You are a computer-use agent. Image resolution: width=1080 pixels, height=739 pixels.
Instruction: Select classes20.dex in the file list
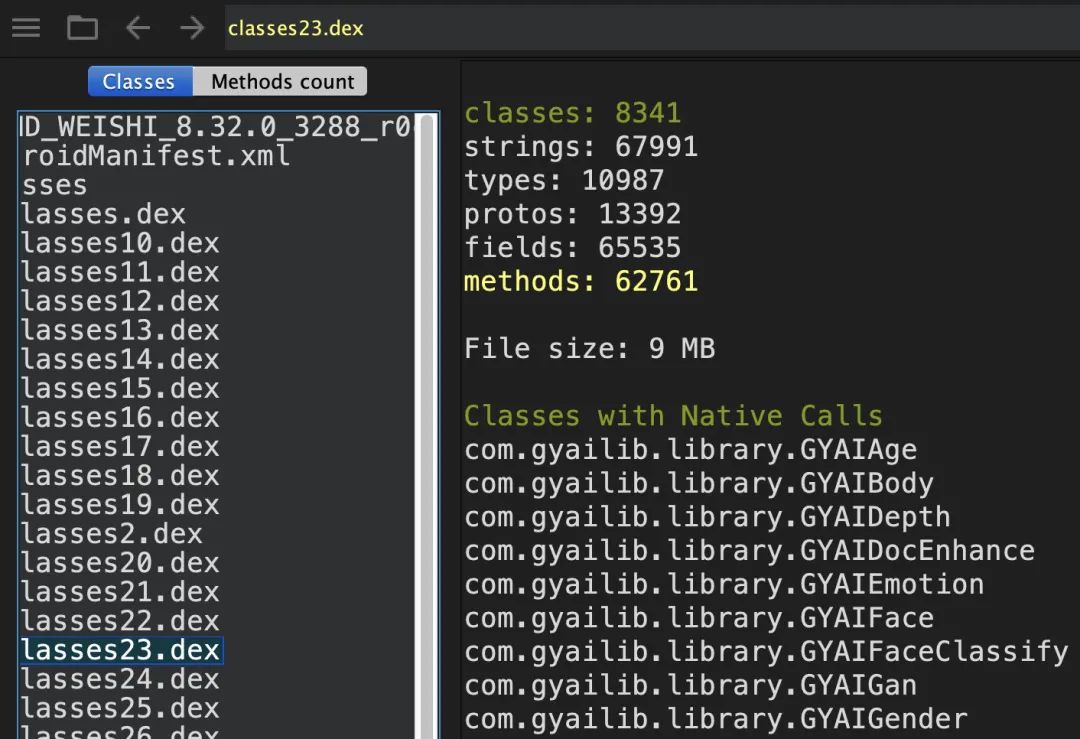(x=120, y=563)
